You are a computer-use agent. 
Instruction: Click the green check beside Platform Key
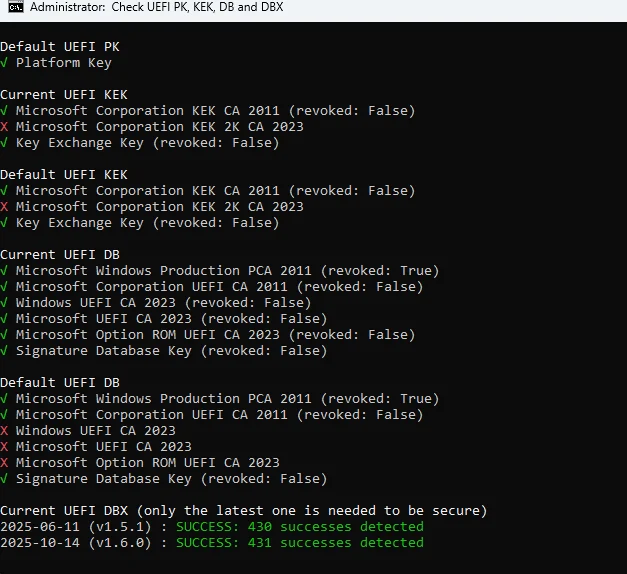tap(4, 63)
